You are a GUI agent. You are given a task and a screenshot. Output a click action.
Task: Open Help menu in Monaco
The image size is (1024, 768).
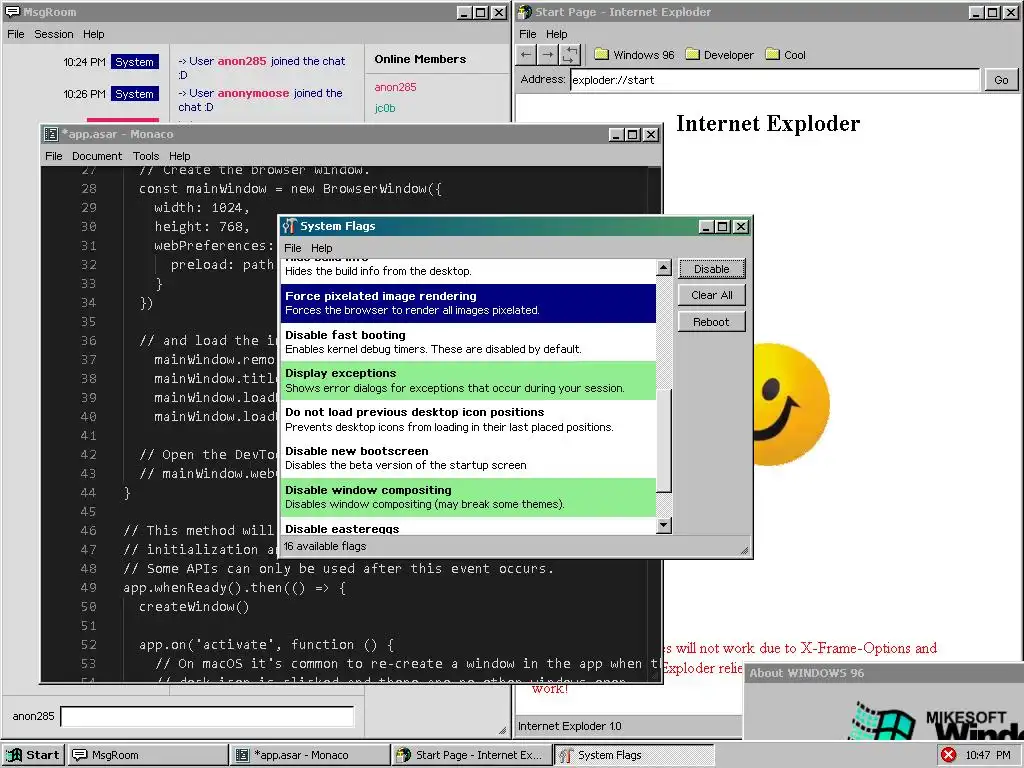click(180, 156)
